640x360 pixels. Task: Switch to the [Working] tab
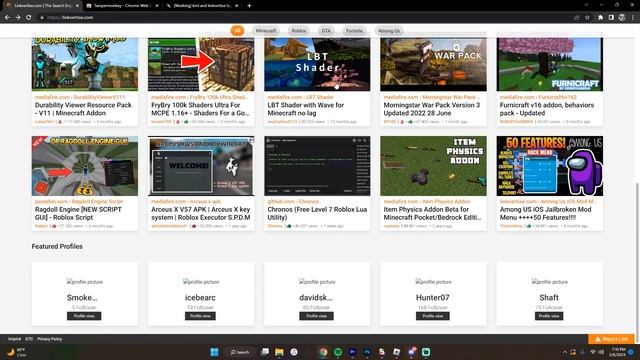point(202,6)
